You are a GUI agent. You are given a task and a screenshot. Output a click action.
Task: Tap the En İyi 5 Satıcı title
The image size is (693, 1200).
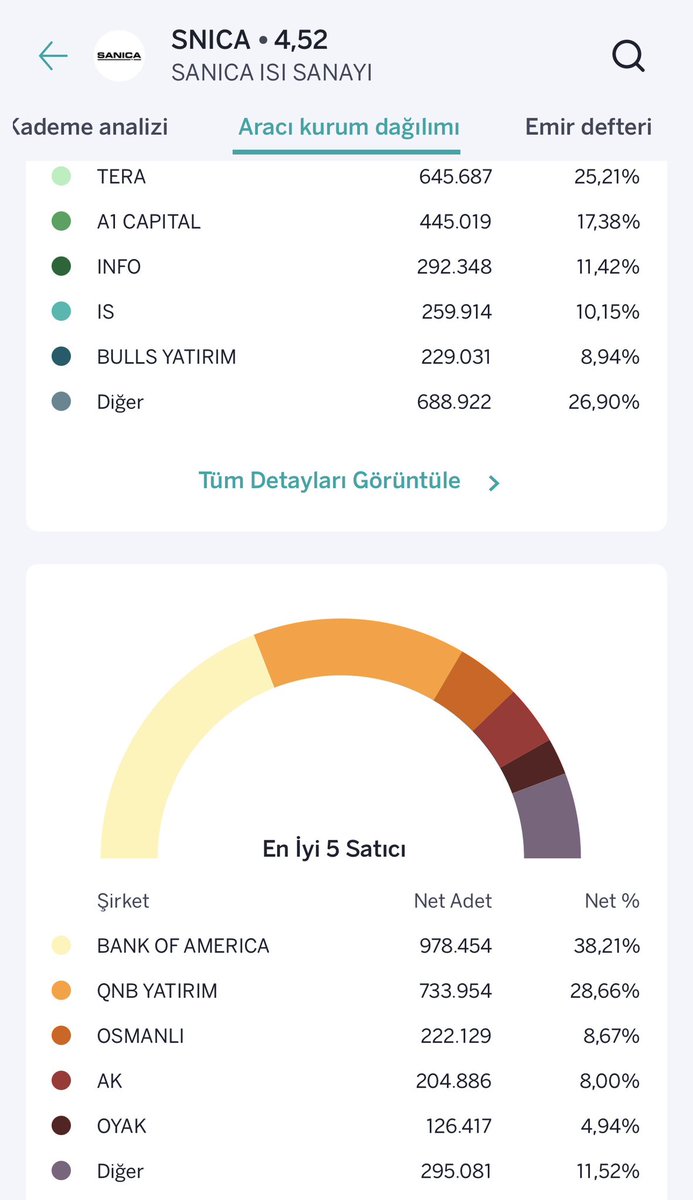click(x=334, y=849)
